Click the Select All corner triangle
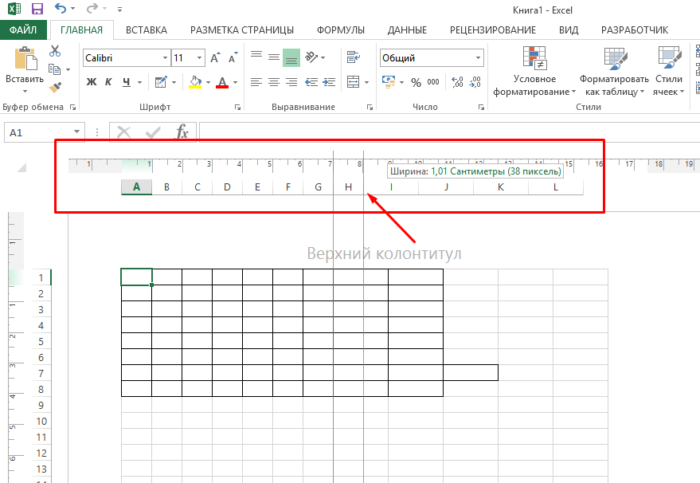The height and width of the screenshot is (483, 700). tap(22, 167)
